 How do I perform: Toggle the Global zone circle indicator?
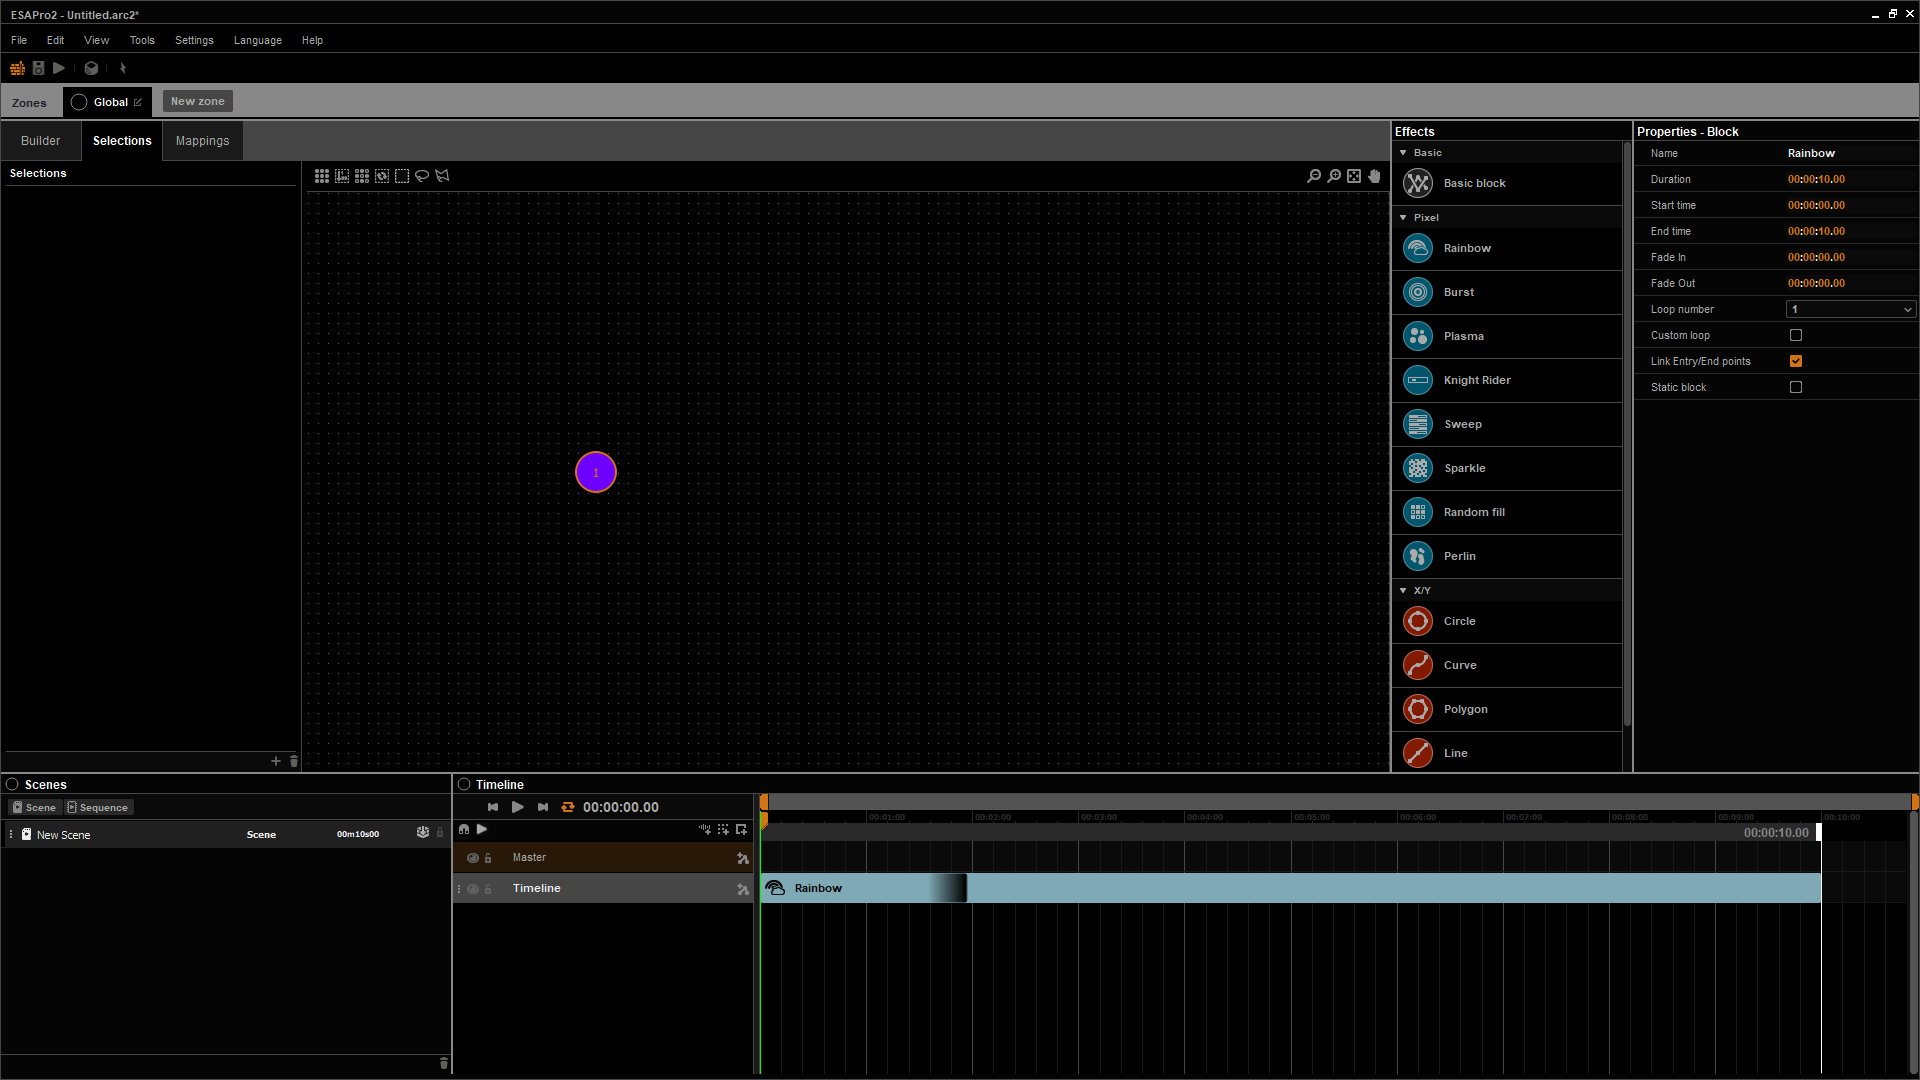coord(79,102)
